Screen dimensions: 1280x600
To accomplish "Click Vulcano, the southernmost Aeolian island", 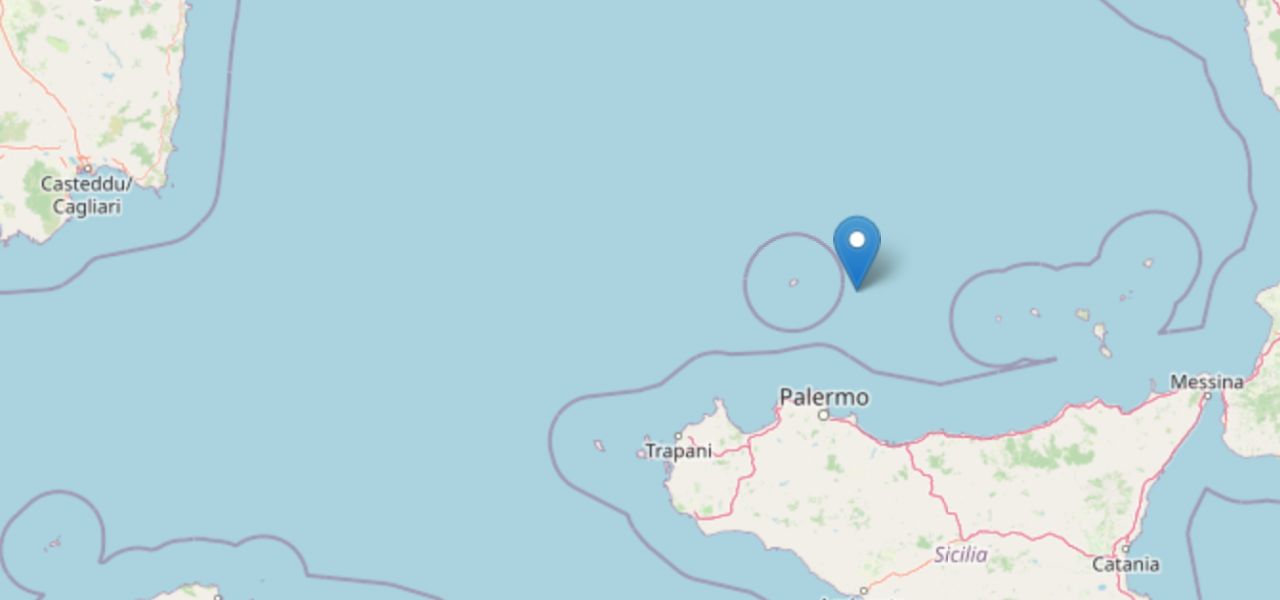I will (1105, 351).
